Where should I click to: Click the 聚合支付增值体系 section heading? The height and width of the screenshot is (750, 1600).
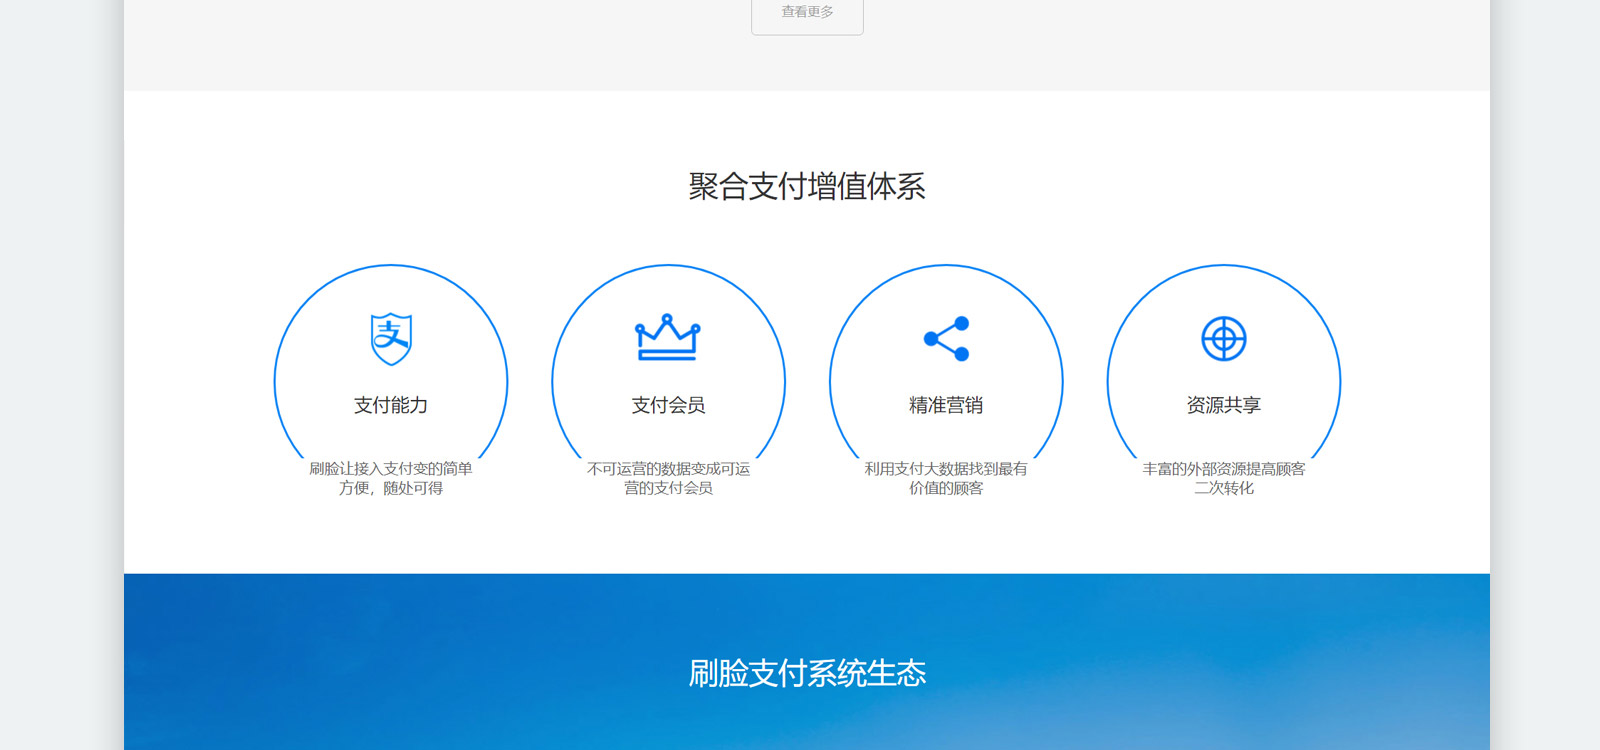(806, 186)
